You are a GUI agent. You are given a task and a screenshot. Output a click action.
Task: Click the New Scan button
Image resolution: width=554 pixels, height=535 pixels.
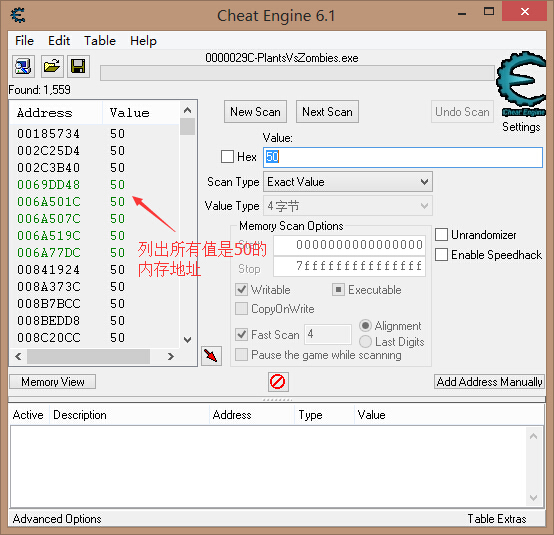[255, 112]
